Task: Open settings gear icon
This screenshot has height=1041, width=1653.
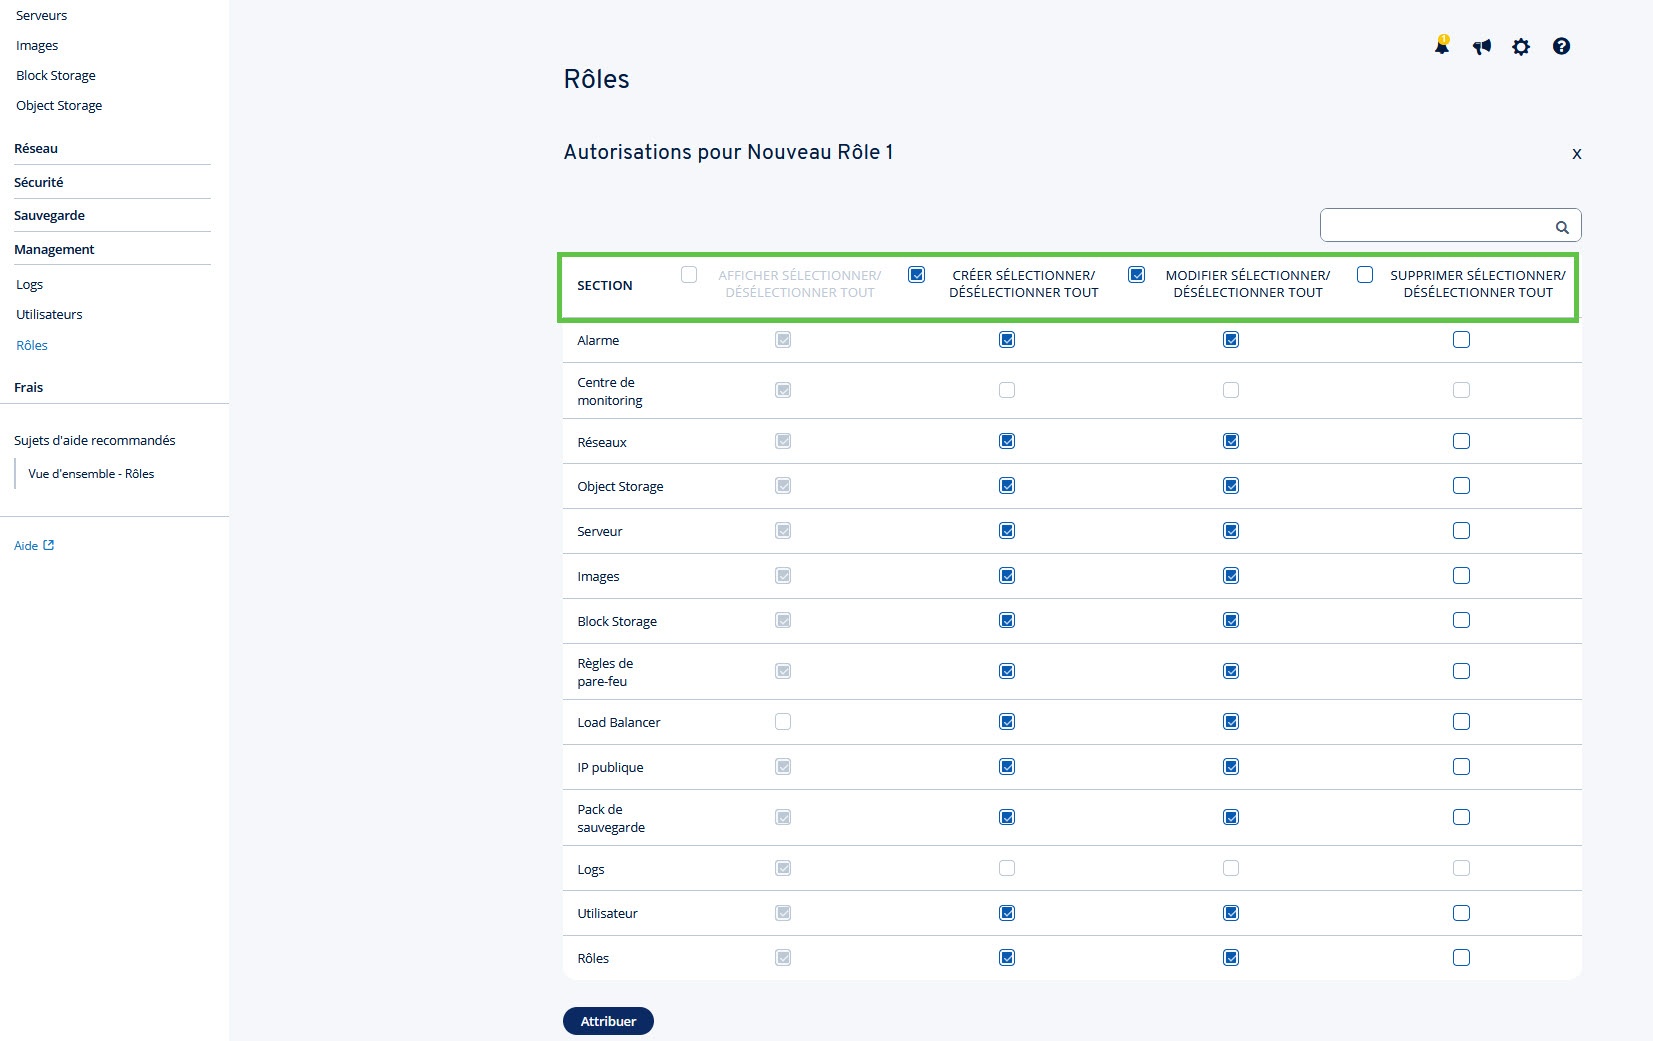Action: click(1521, 46)
